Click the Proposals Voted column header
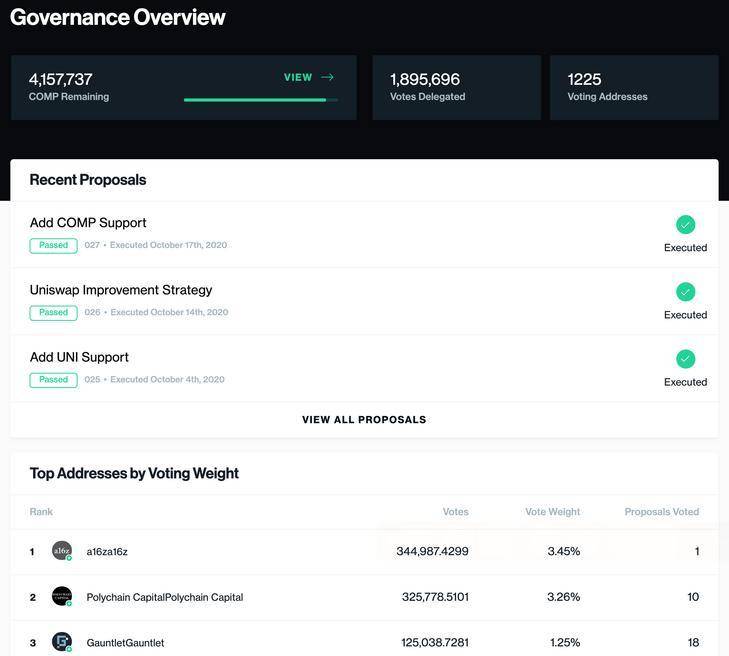The image size is (729, 656). pos(662,511)
